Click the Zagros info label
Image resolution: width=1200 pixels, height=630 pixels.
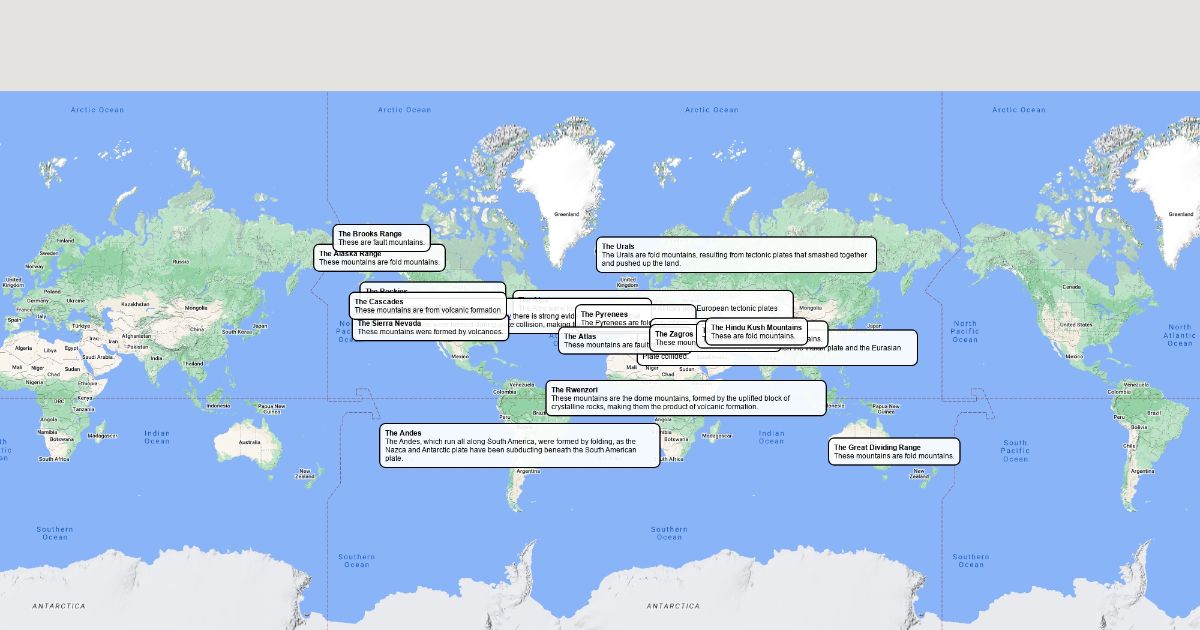tap(673, 334)
